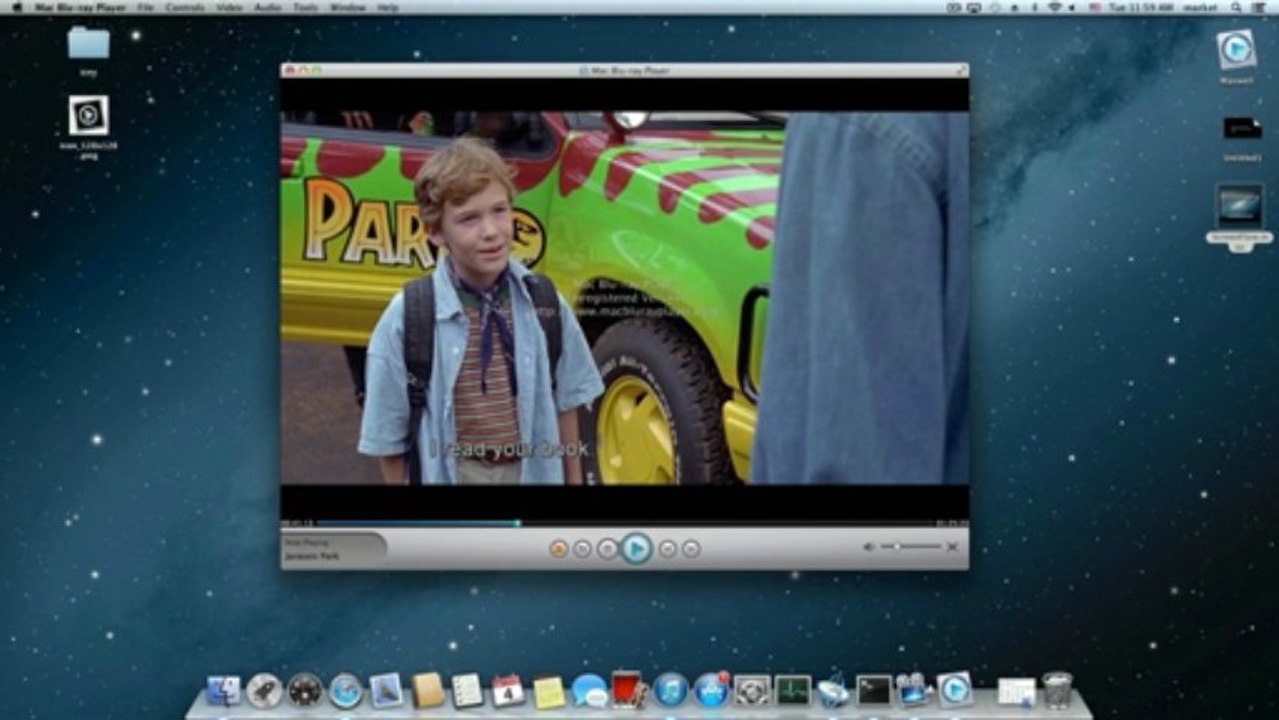Open yellow Notes in the Dock
1279x720 pixels.
point(549,692)
